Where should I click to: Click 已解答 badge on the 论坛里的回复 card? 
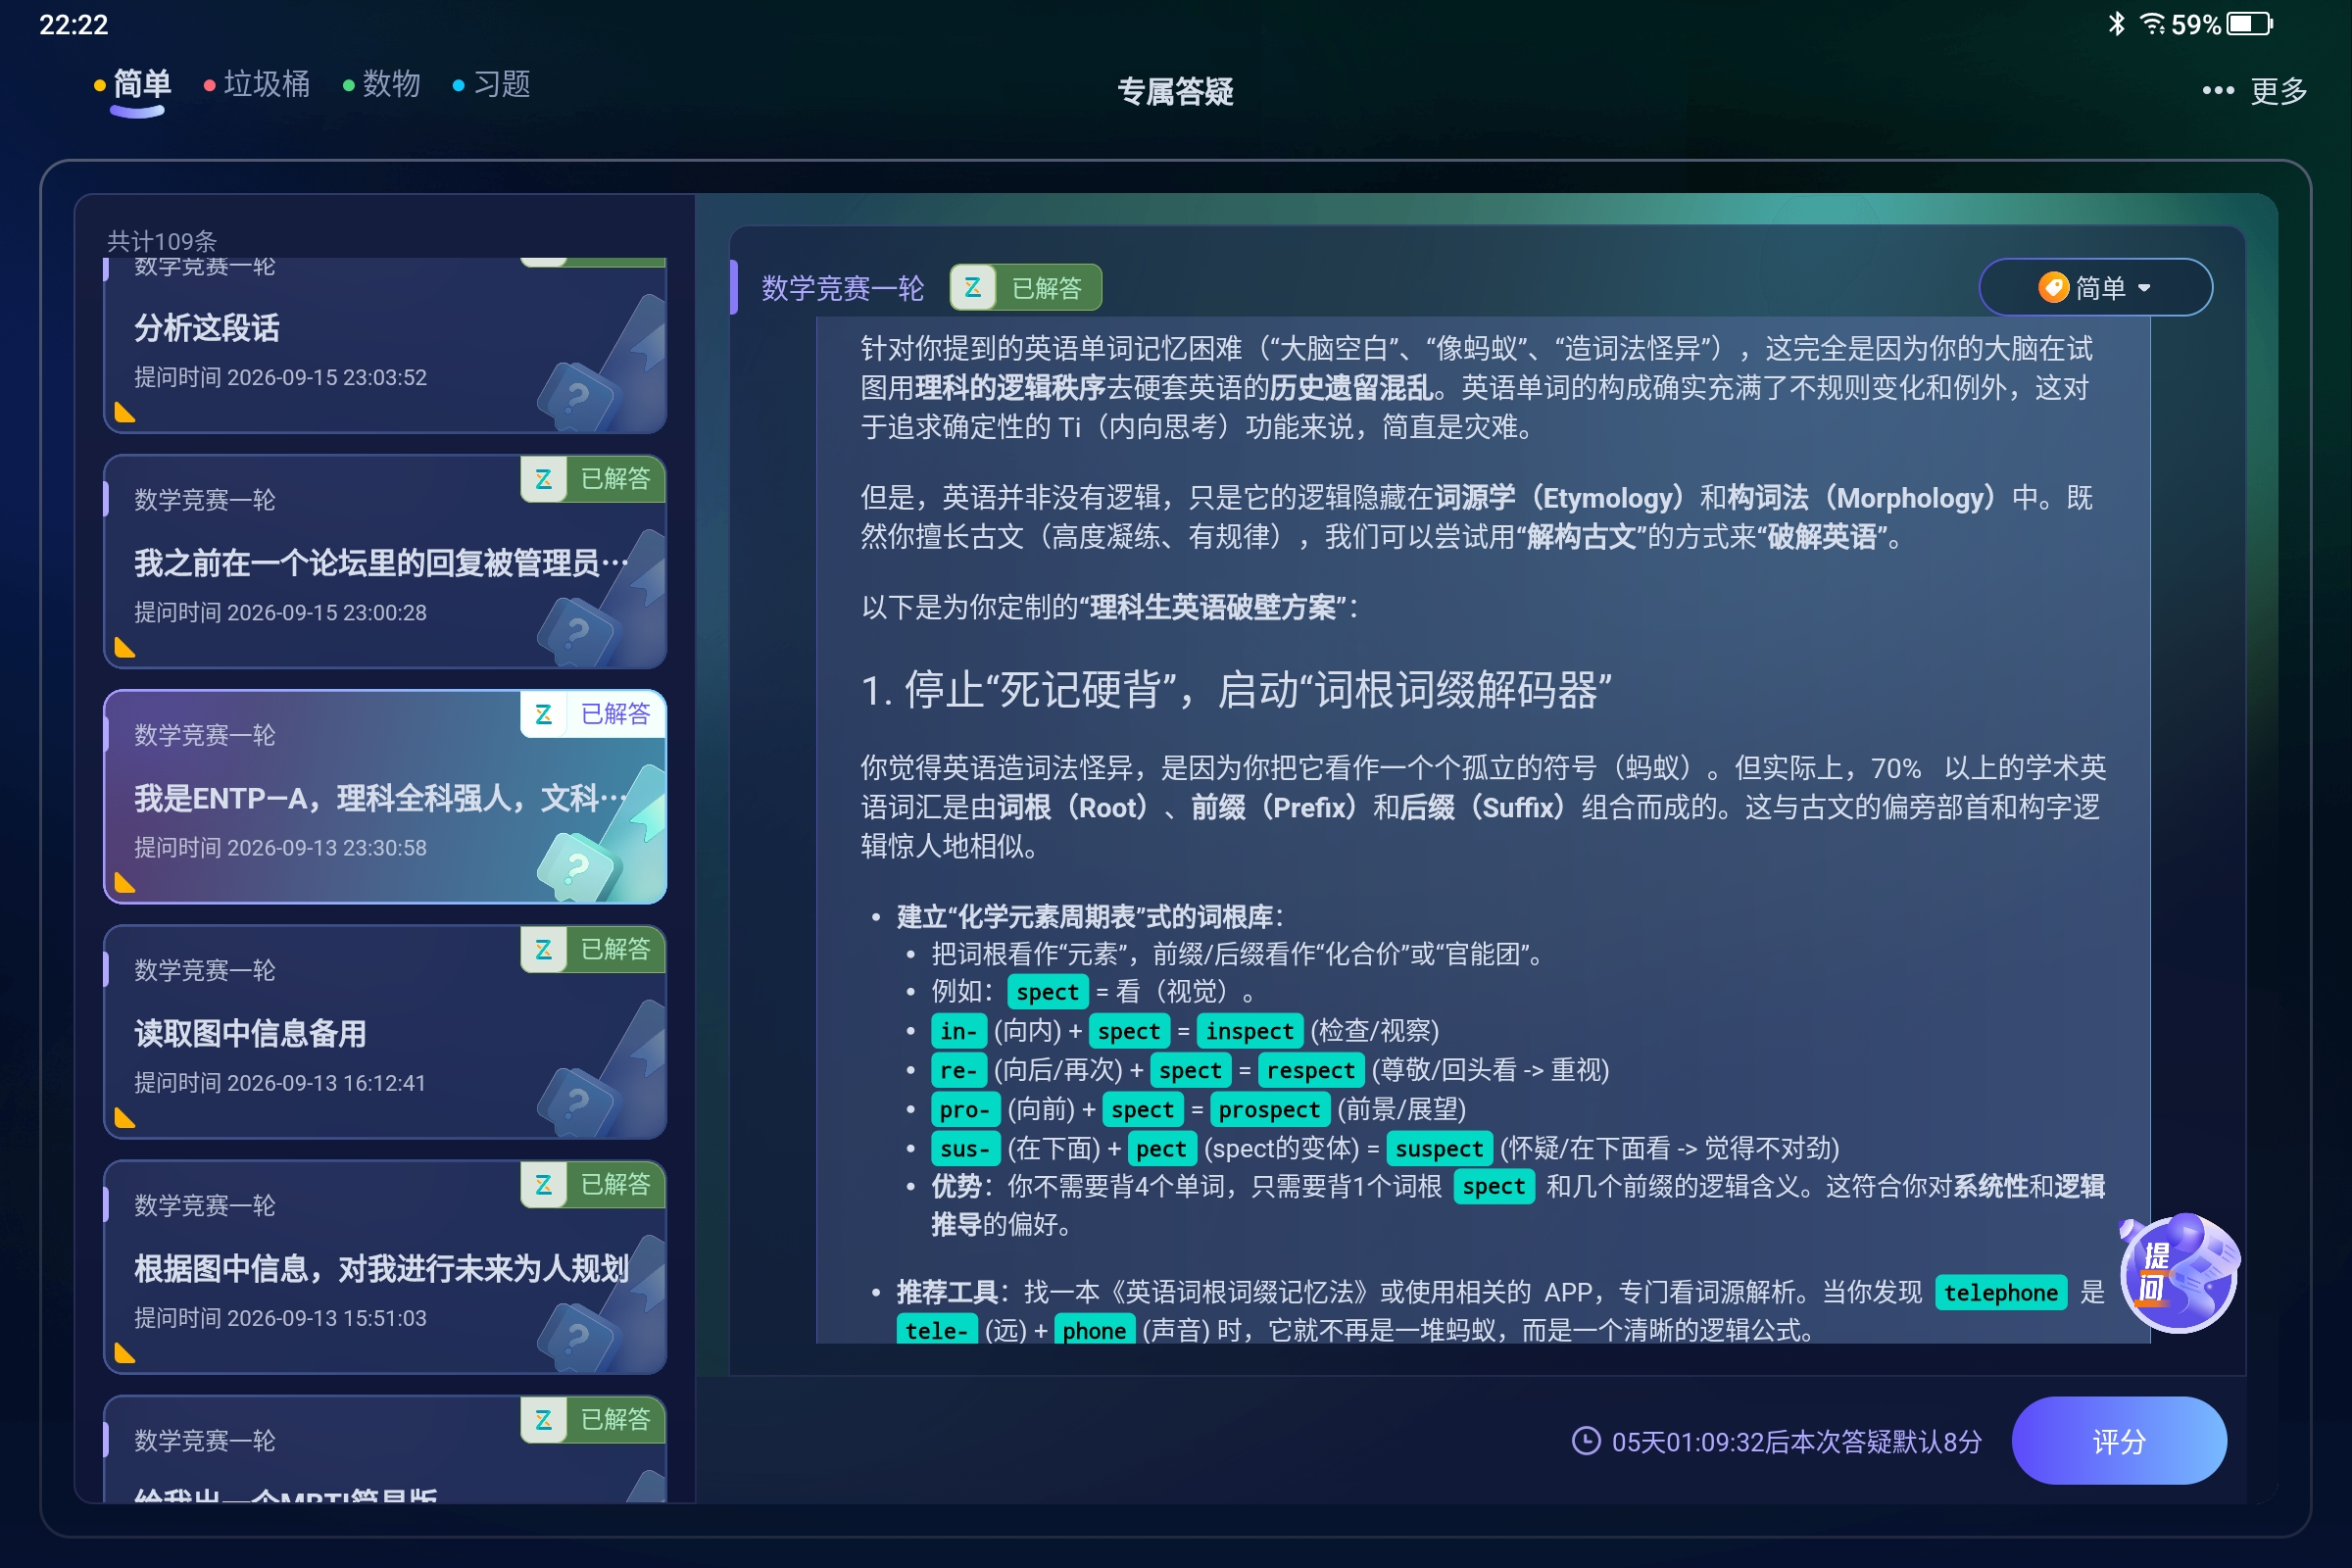pyautogui.click(x=592, y=479)
